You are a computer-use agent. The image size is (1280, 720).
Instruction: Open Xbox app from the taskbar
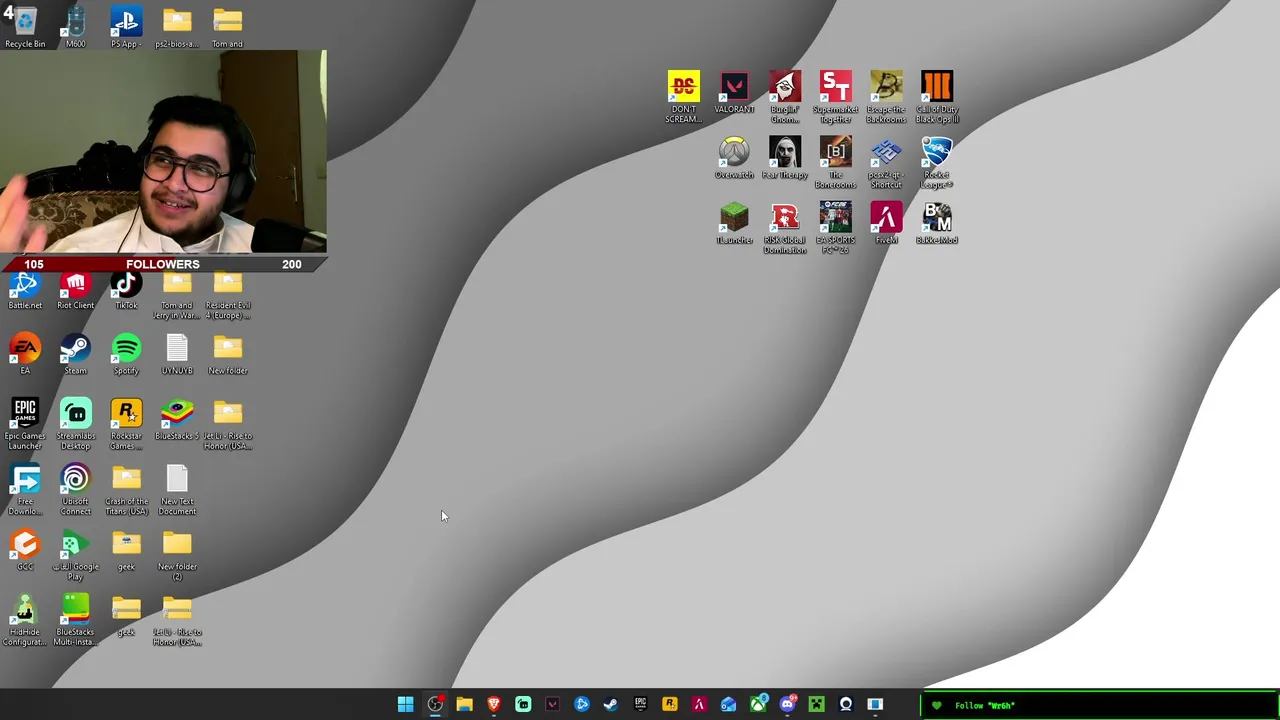click(x=758, y=704)
